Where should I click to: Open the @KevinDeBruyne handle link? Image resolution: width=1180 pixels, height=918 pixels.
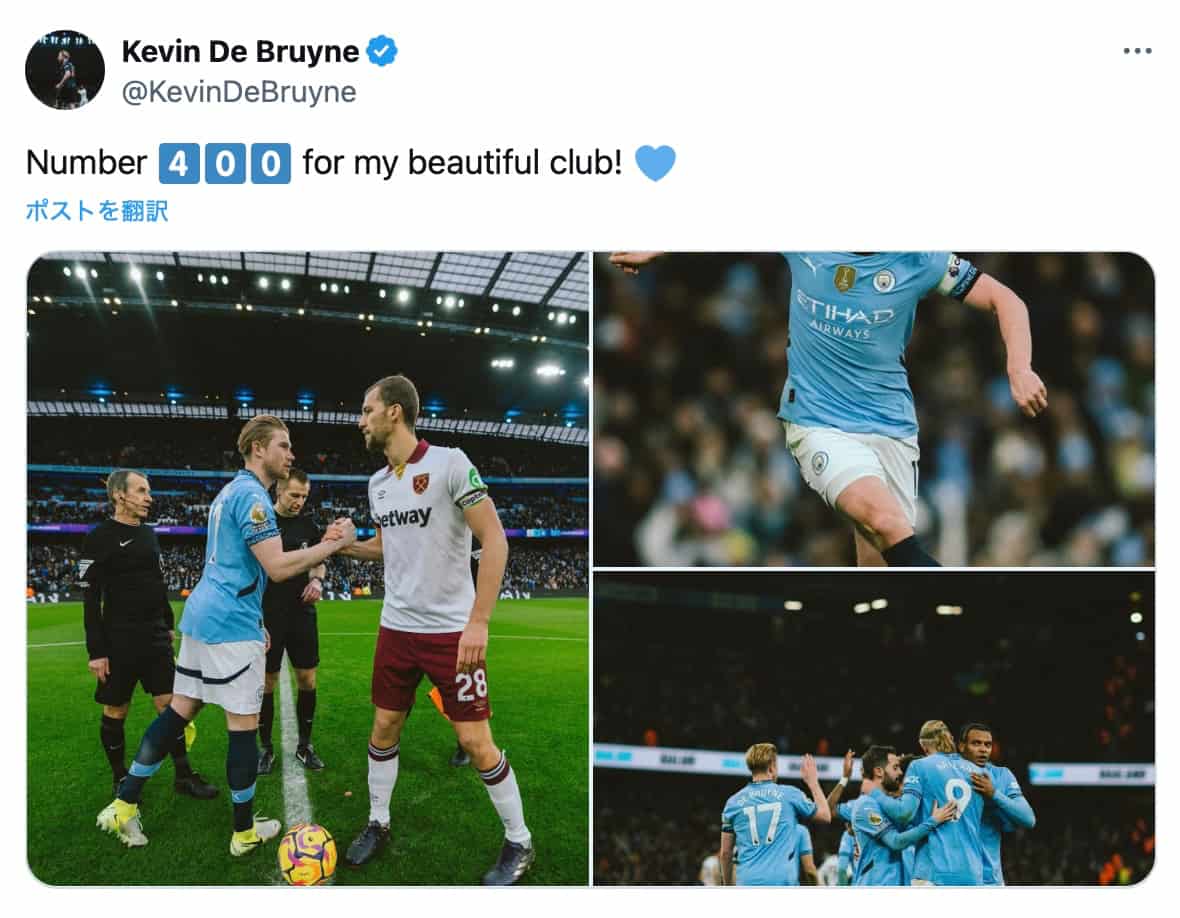pyautogui.click(x=239, y=92)
